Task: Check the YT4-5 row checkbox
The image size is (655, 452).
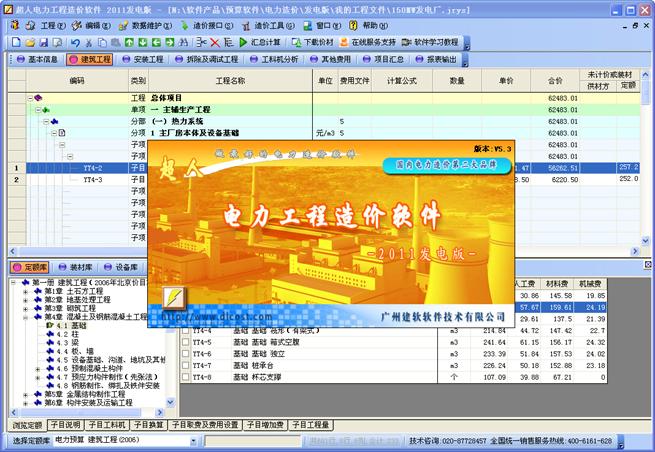Action: [185, 342]
